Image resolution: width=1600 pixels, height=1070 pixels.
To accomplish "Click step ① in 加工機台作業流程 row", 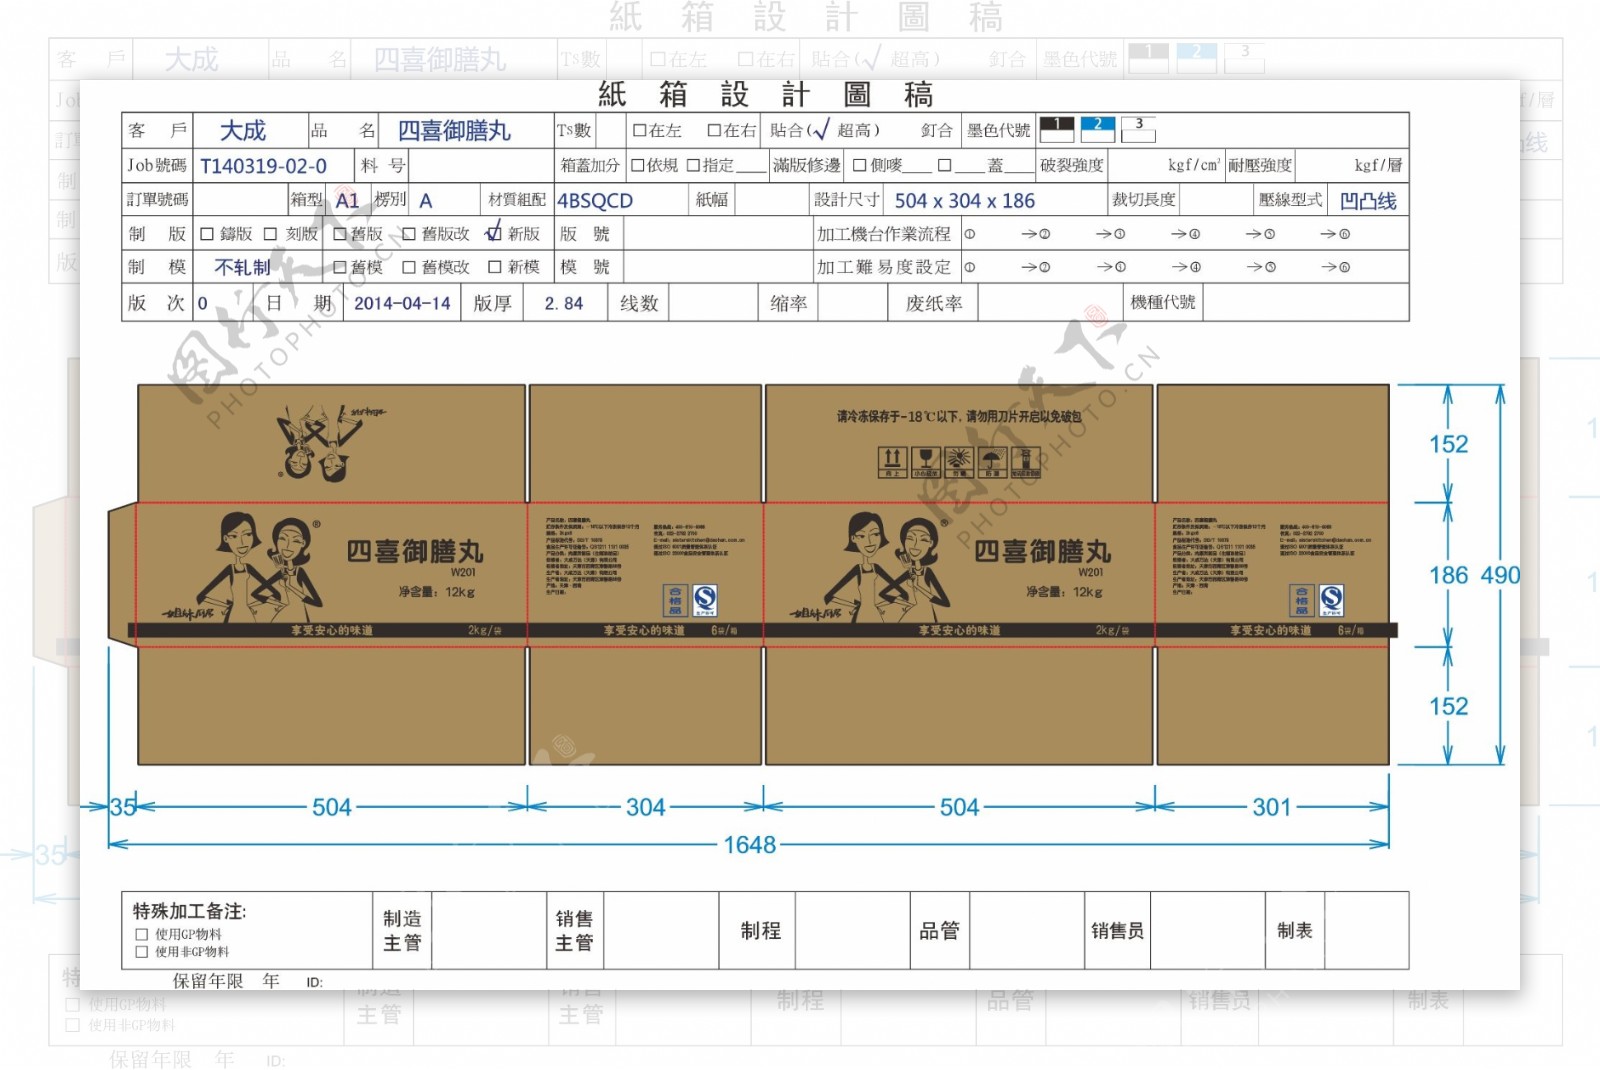I will (969, 234).
